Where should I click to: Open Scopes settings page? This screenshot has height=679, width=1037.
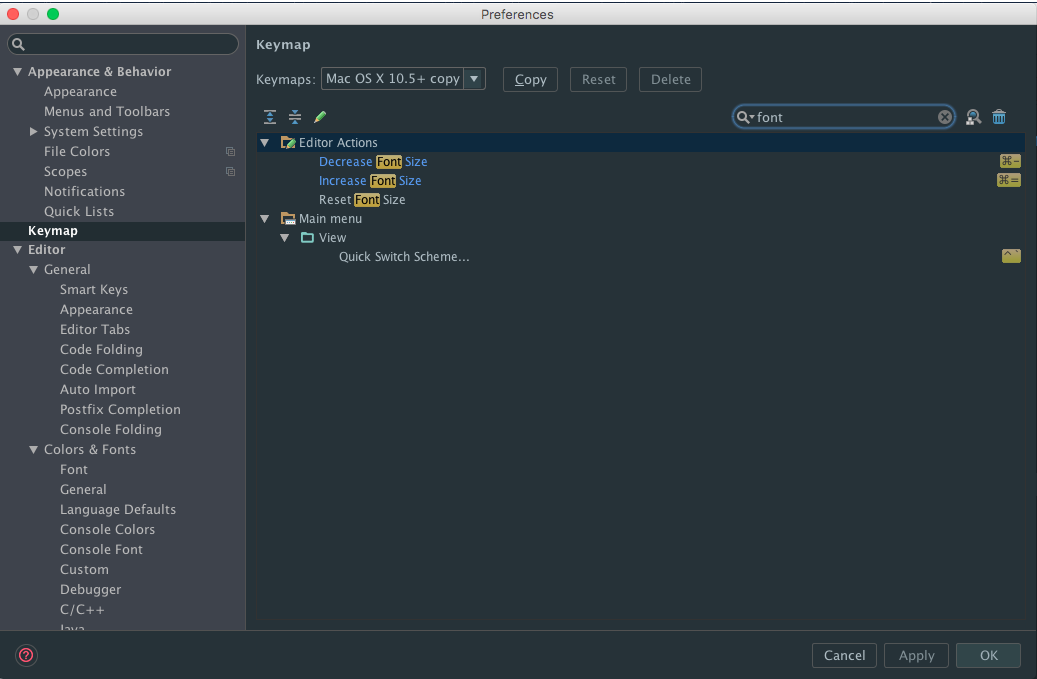[65, 171]
